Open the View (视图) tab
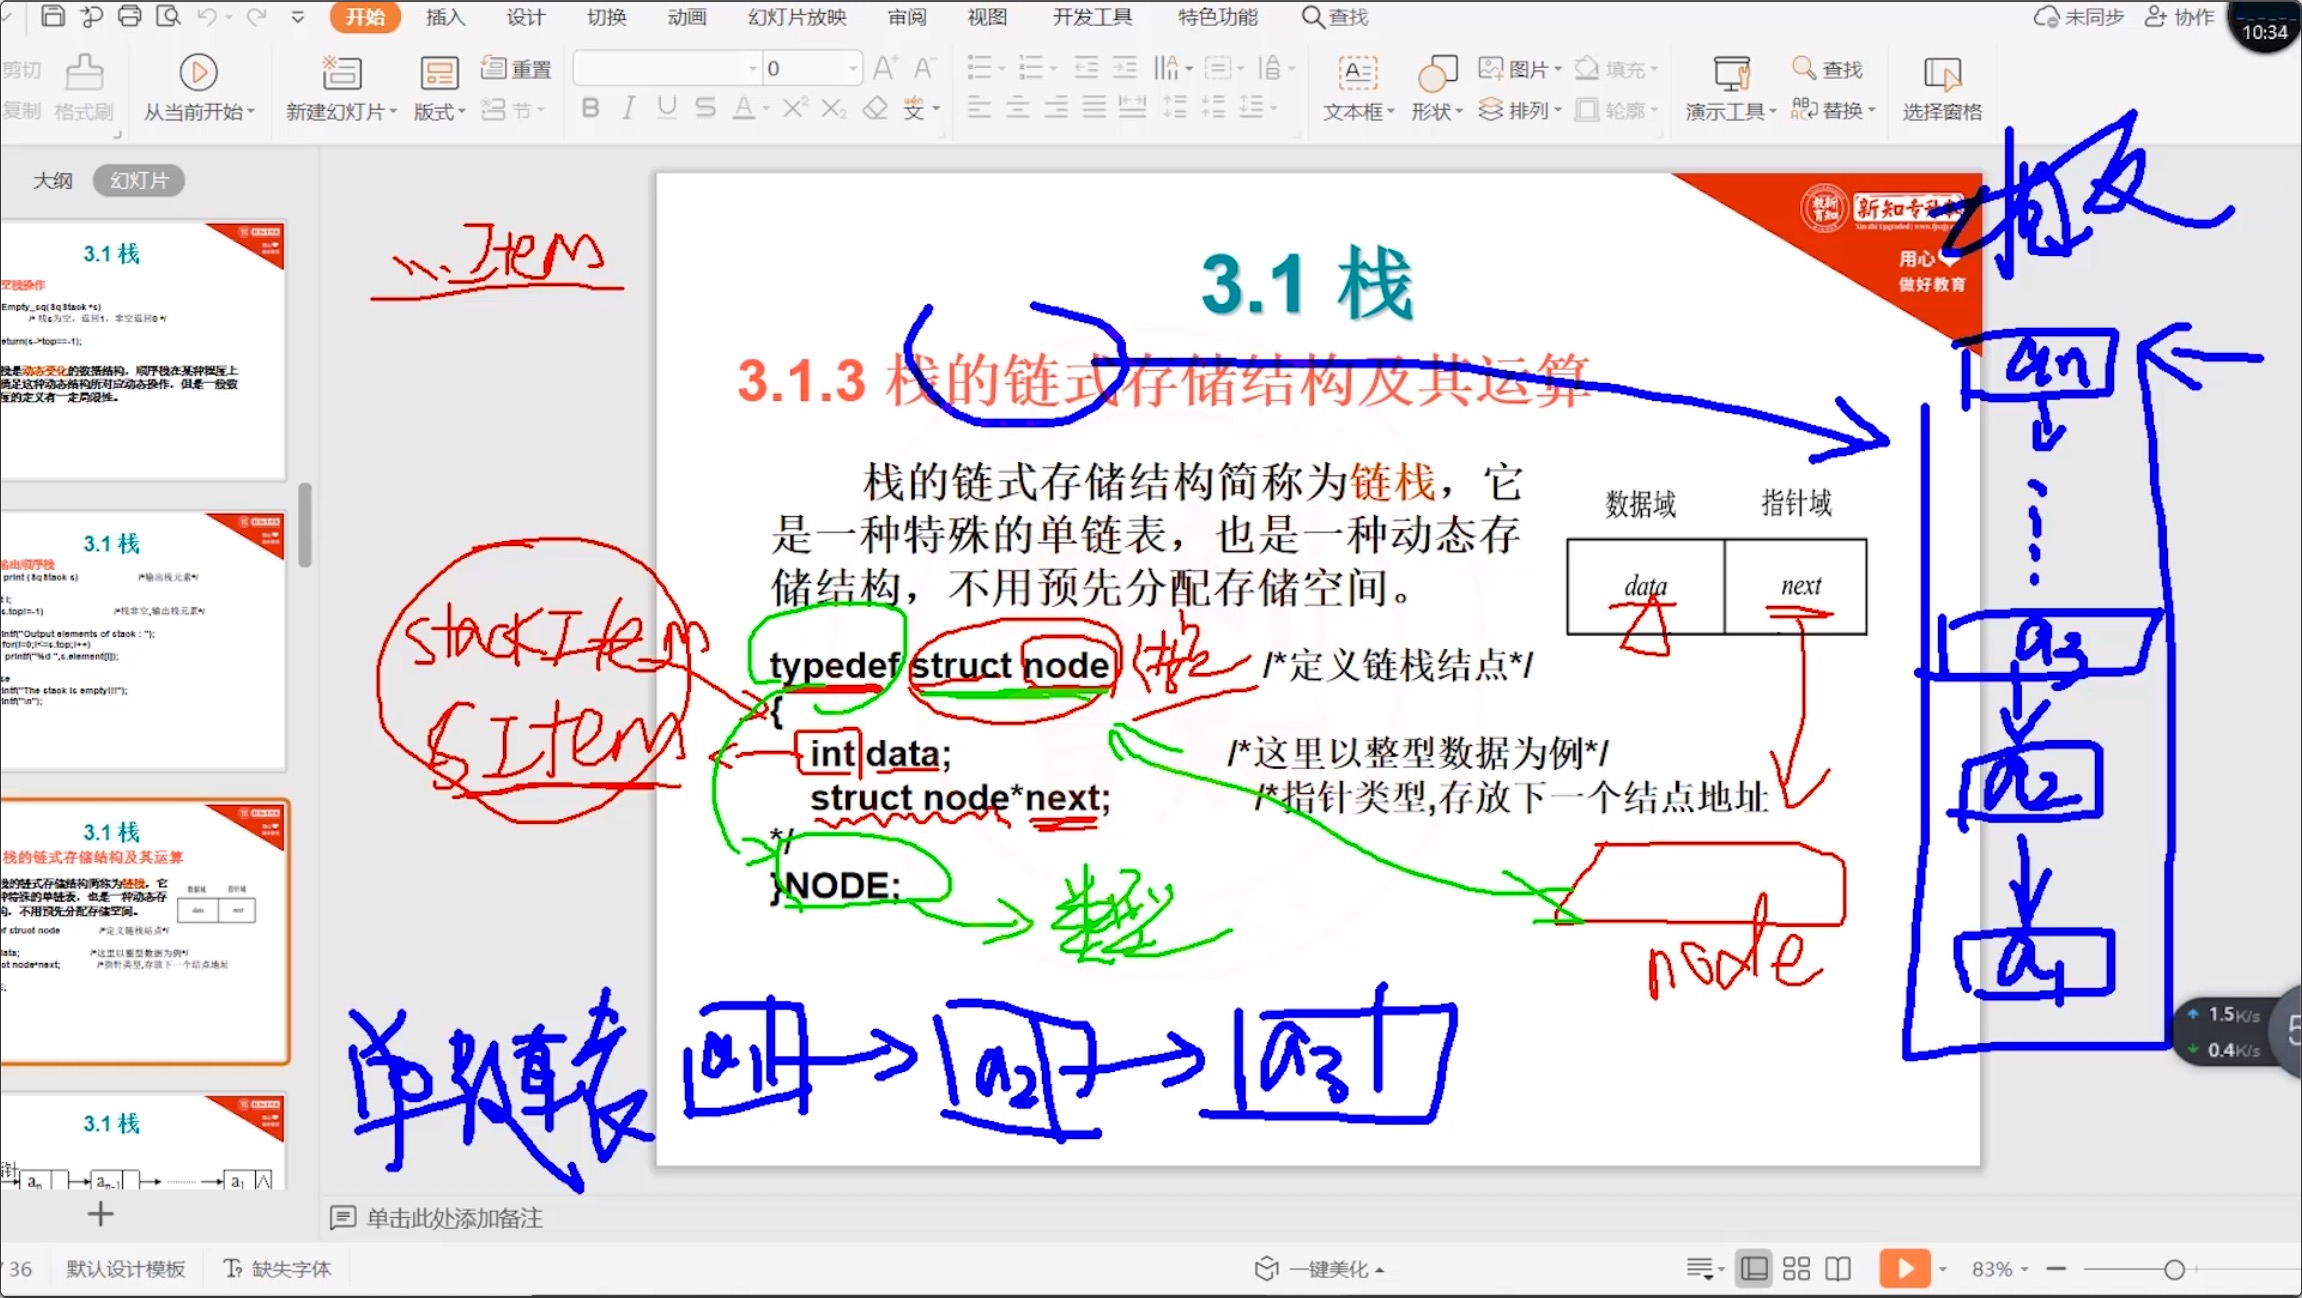This screenshot has width=2302, height=1298. [x=987, y=17]
